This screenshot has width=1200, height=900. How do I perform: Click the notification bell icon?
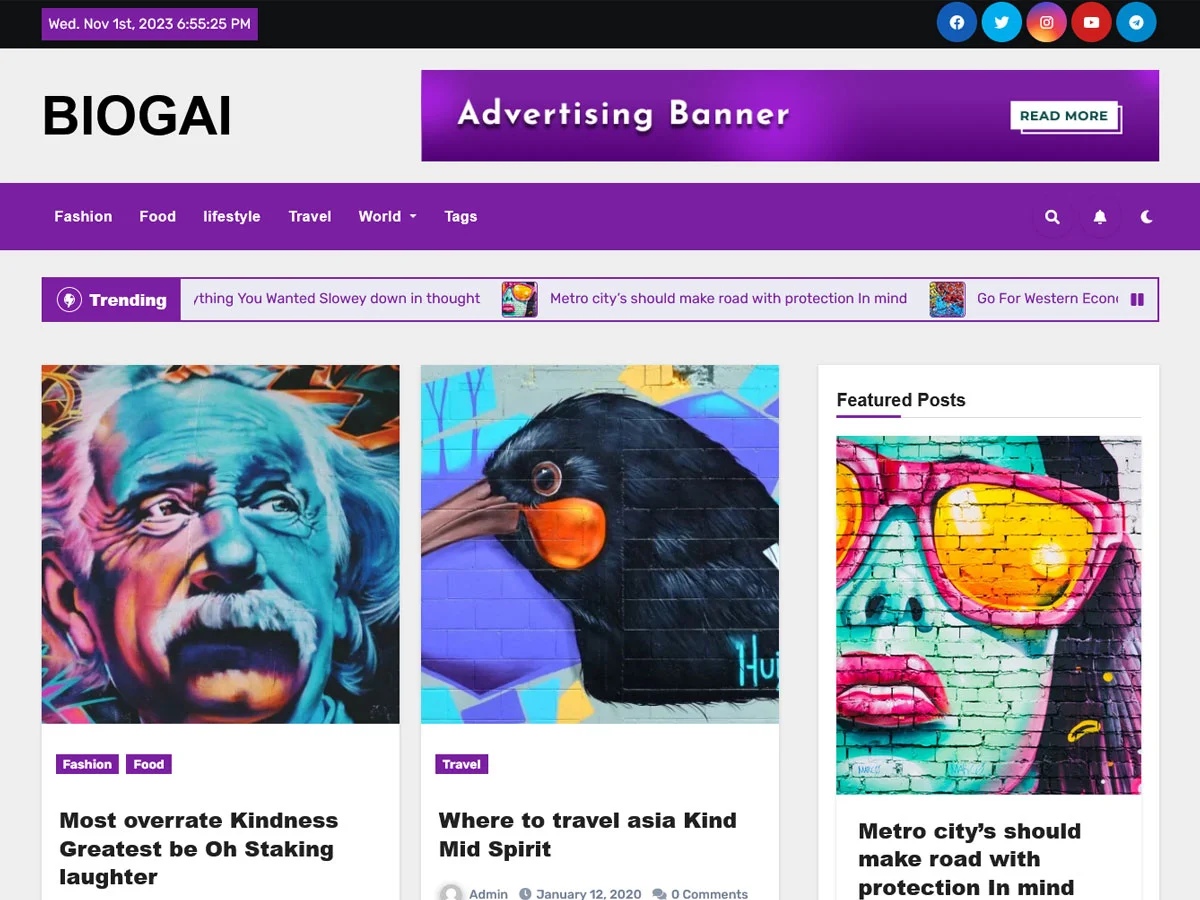click(1100, 217)
